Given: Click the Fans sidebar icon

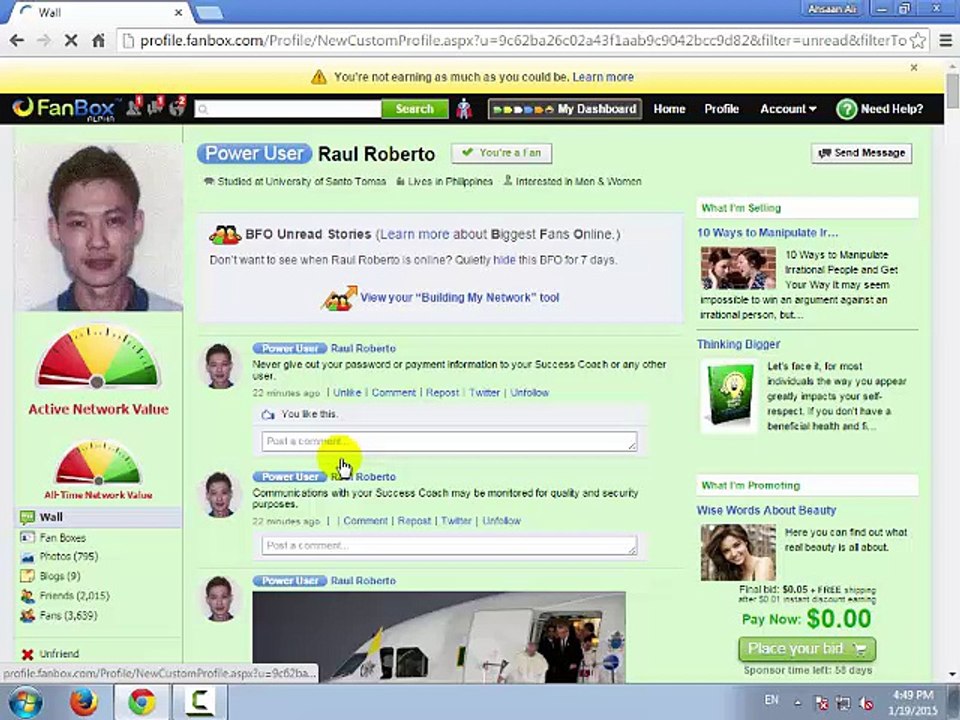Looking at the screenshot, I should click(27, 615).
